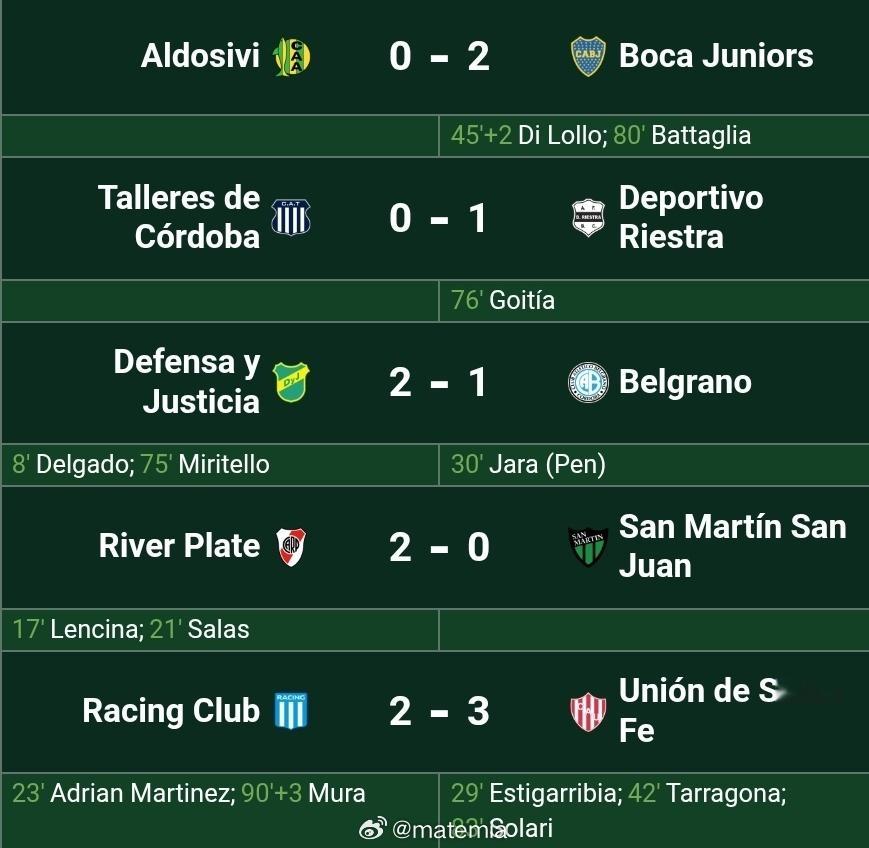Open the River Plate team link

(x=180, y=546)
